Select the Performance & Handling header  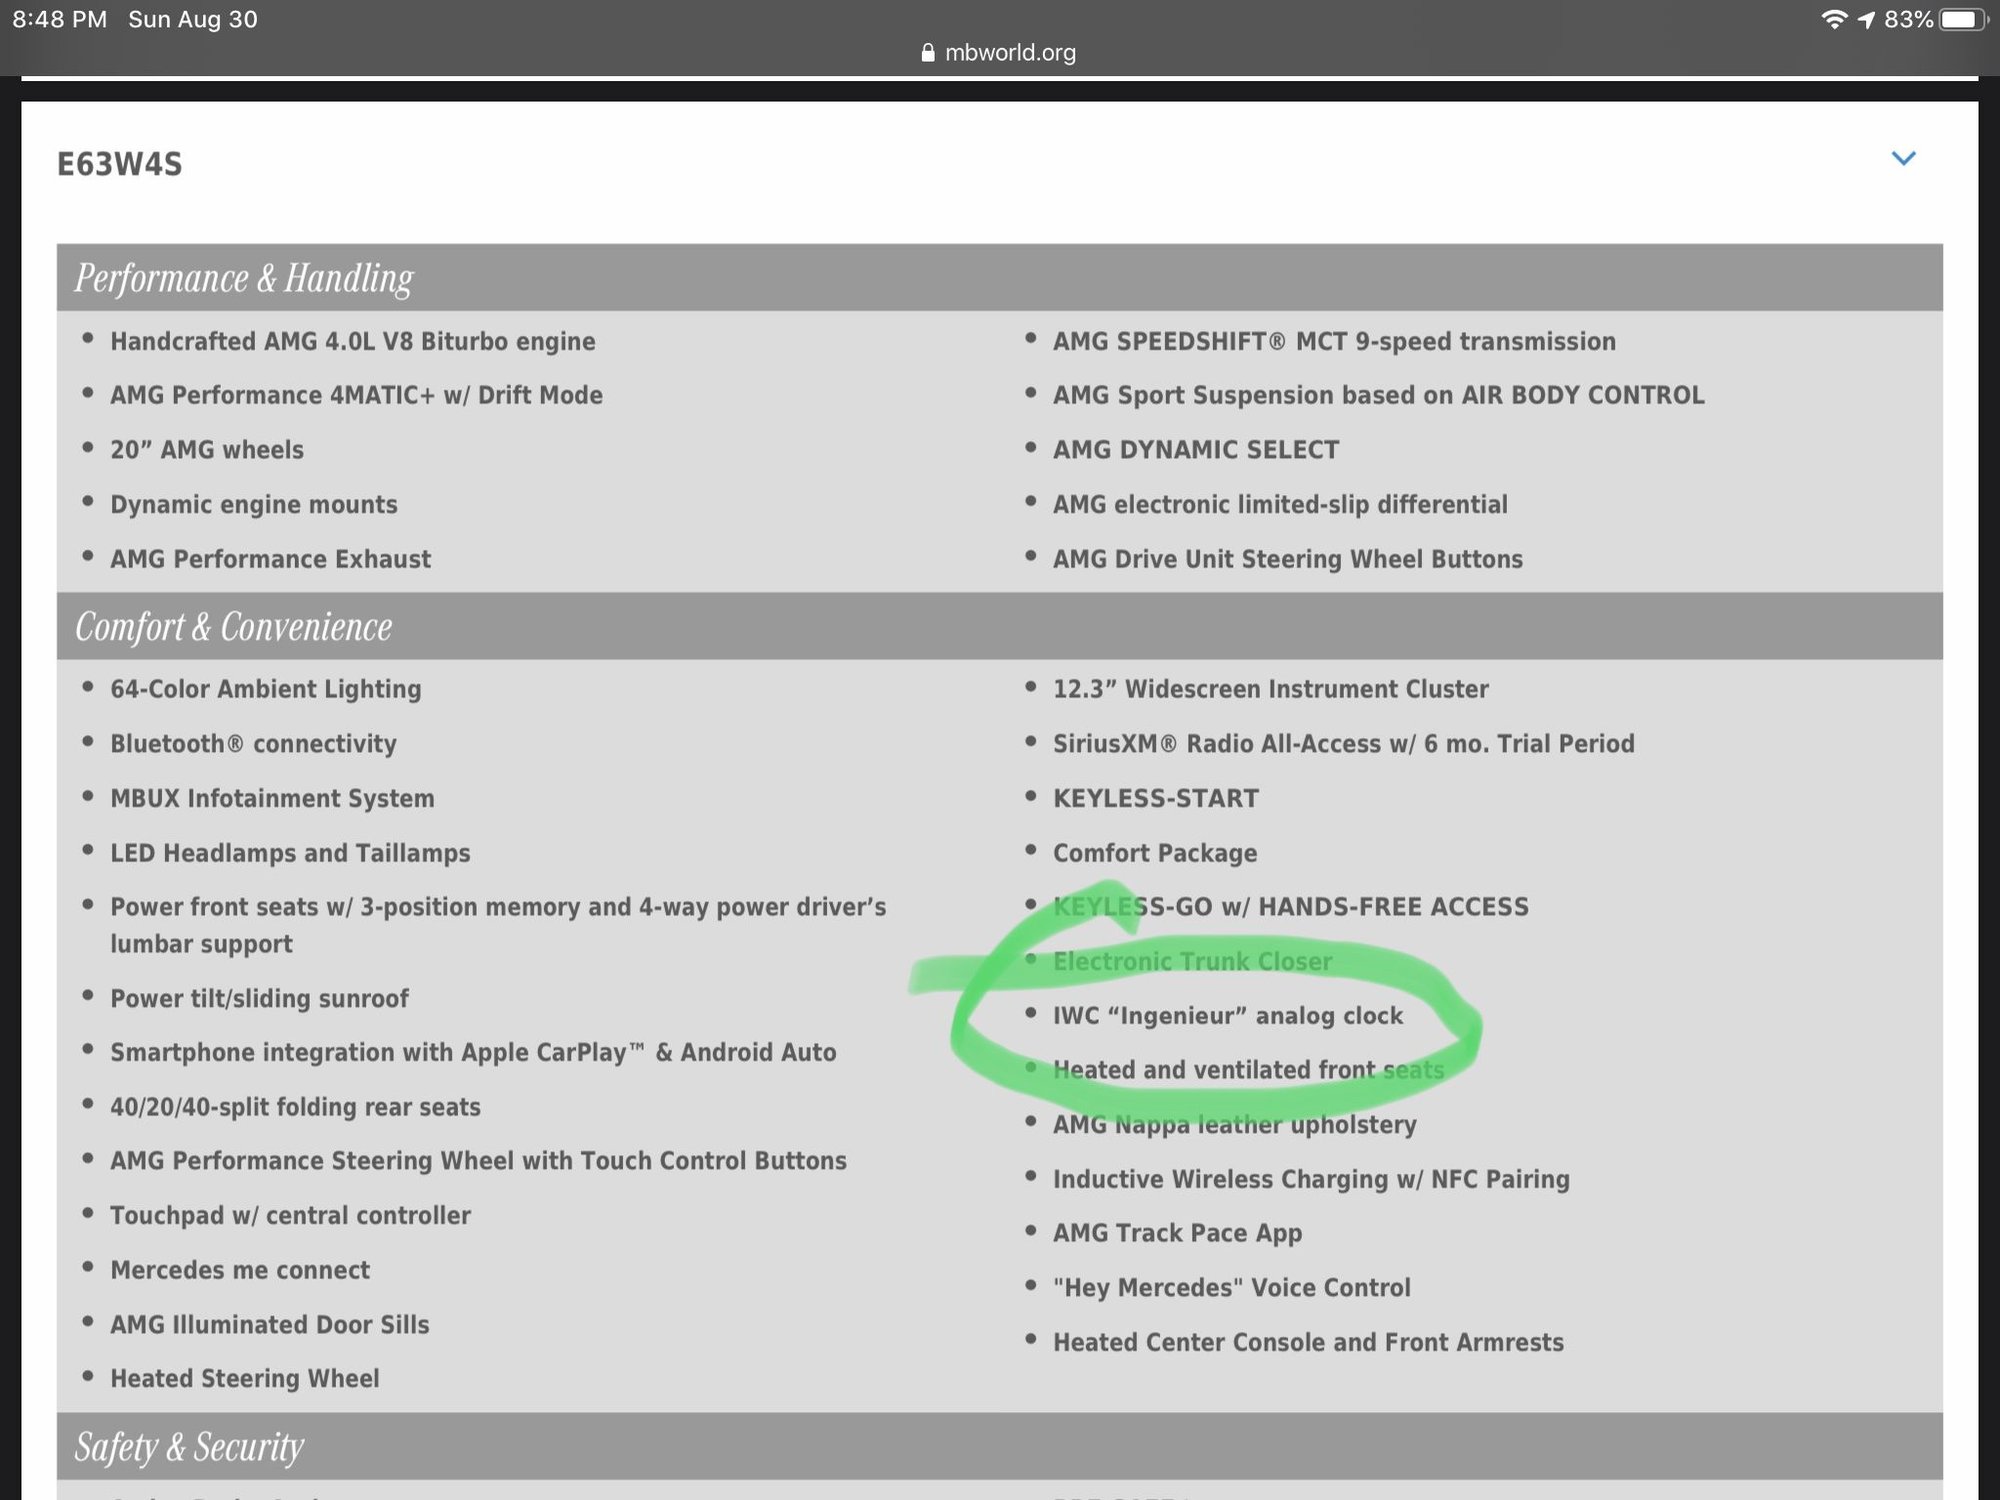(244, 278)
